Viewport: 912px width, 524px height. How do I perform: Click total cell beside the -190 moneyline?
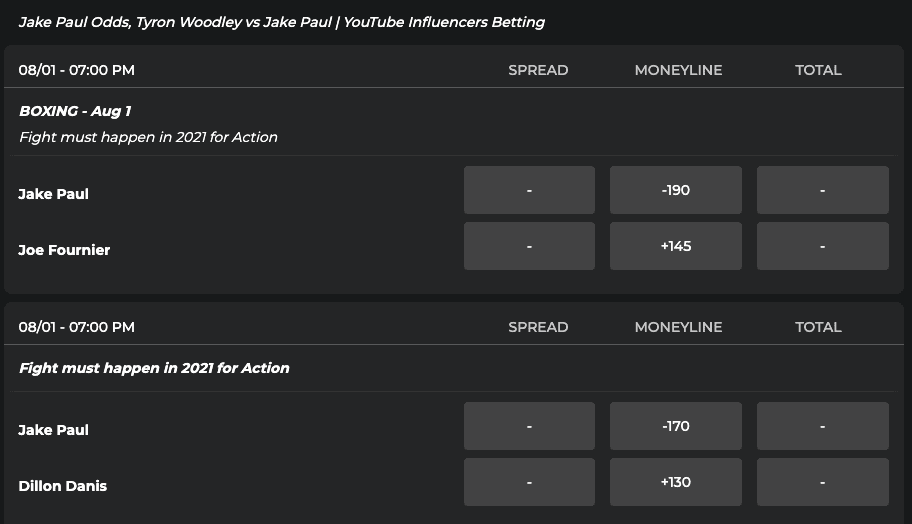(x=822, y=190)
